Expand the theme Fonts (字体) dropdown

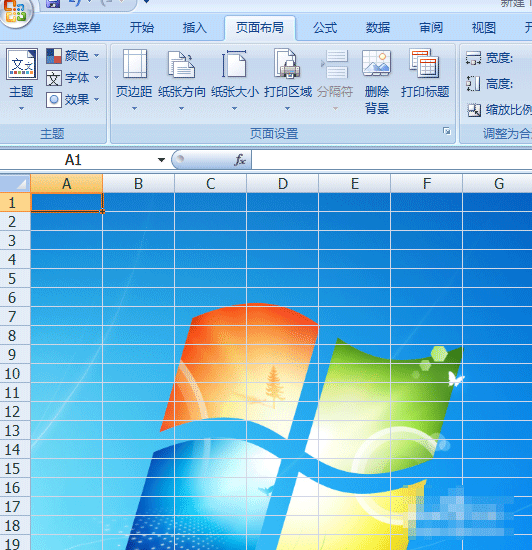[73, 78]
